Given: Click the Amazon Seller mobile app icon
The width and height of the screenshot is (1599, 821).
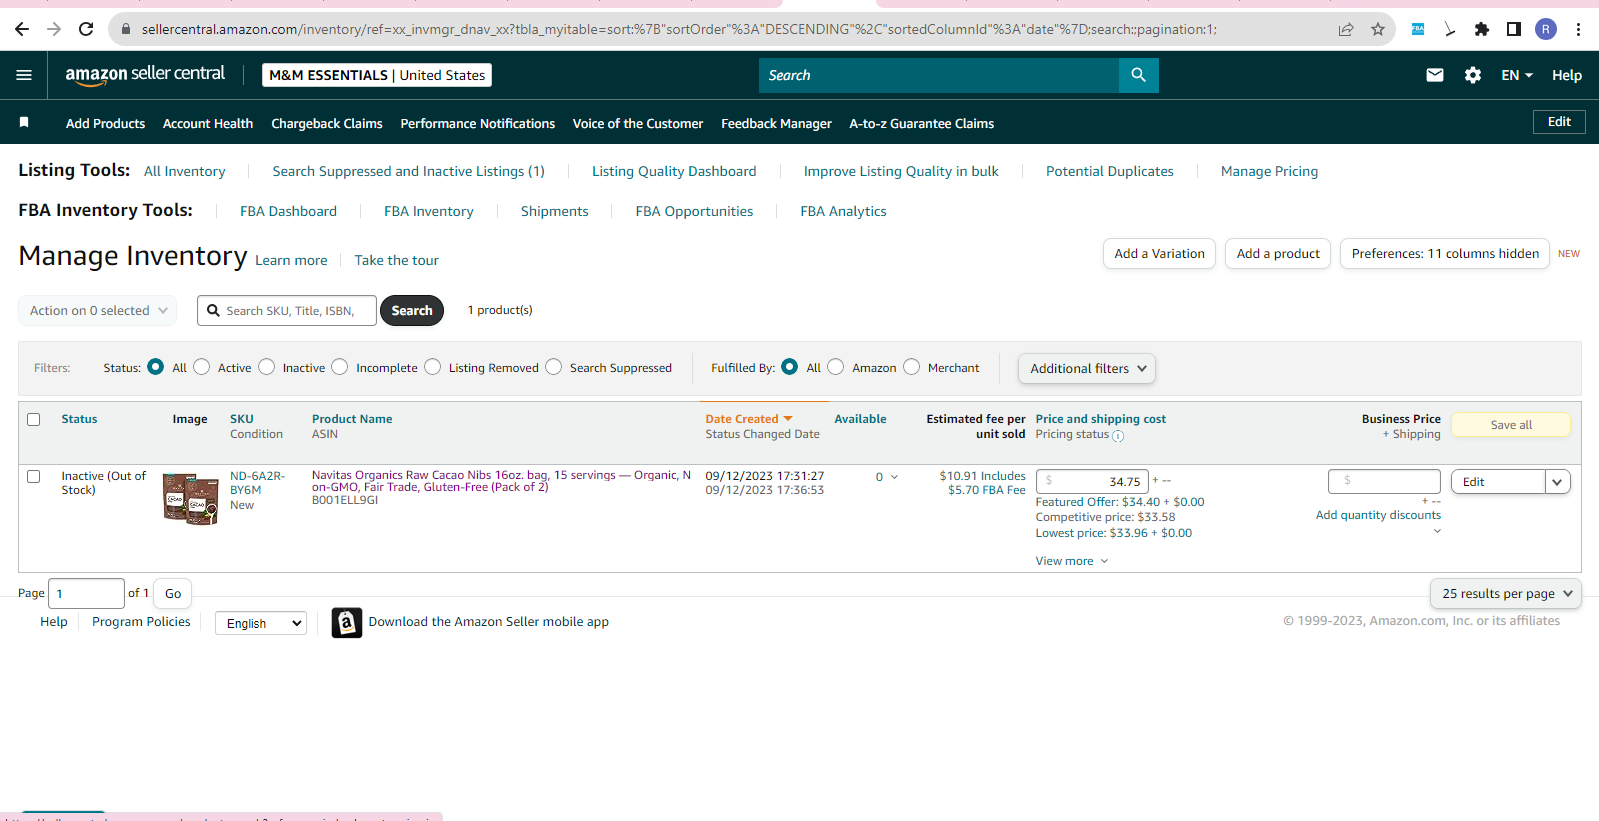Looking at the screenshot, I should coord(347,622).
